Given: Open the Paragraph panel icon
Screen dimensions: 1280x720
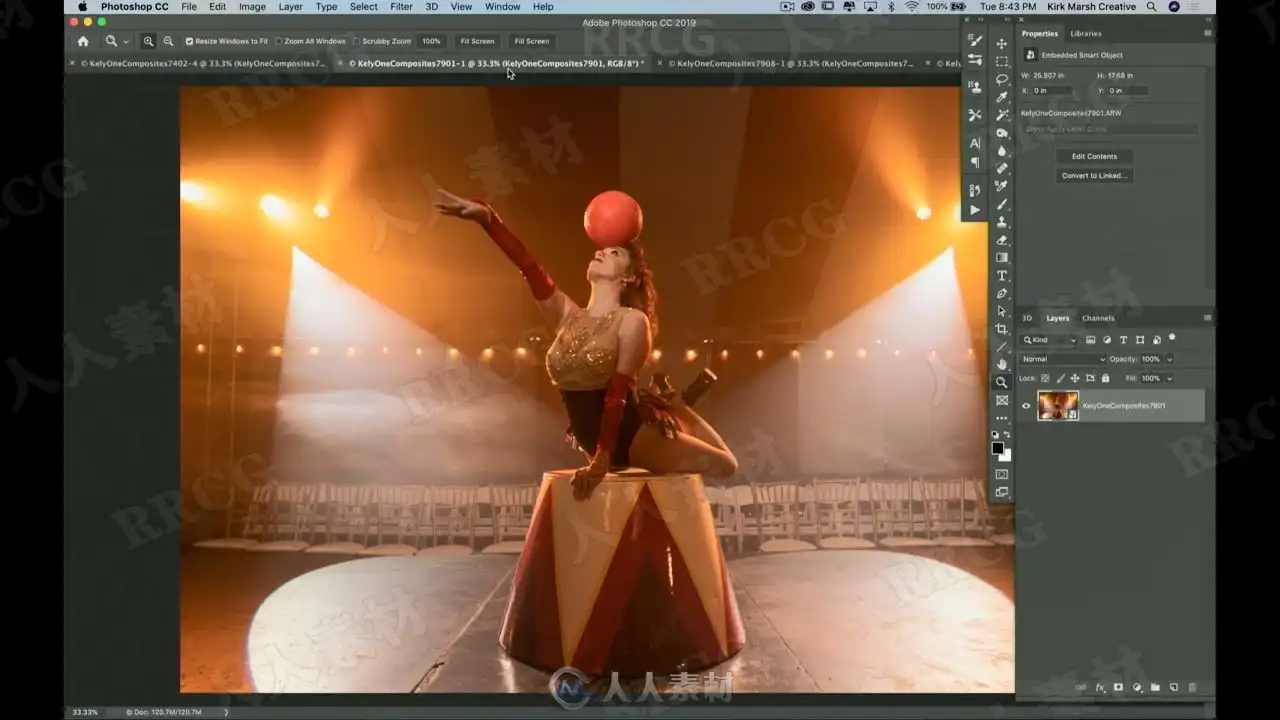Looking at the screenshot, I should 975,162.
